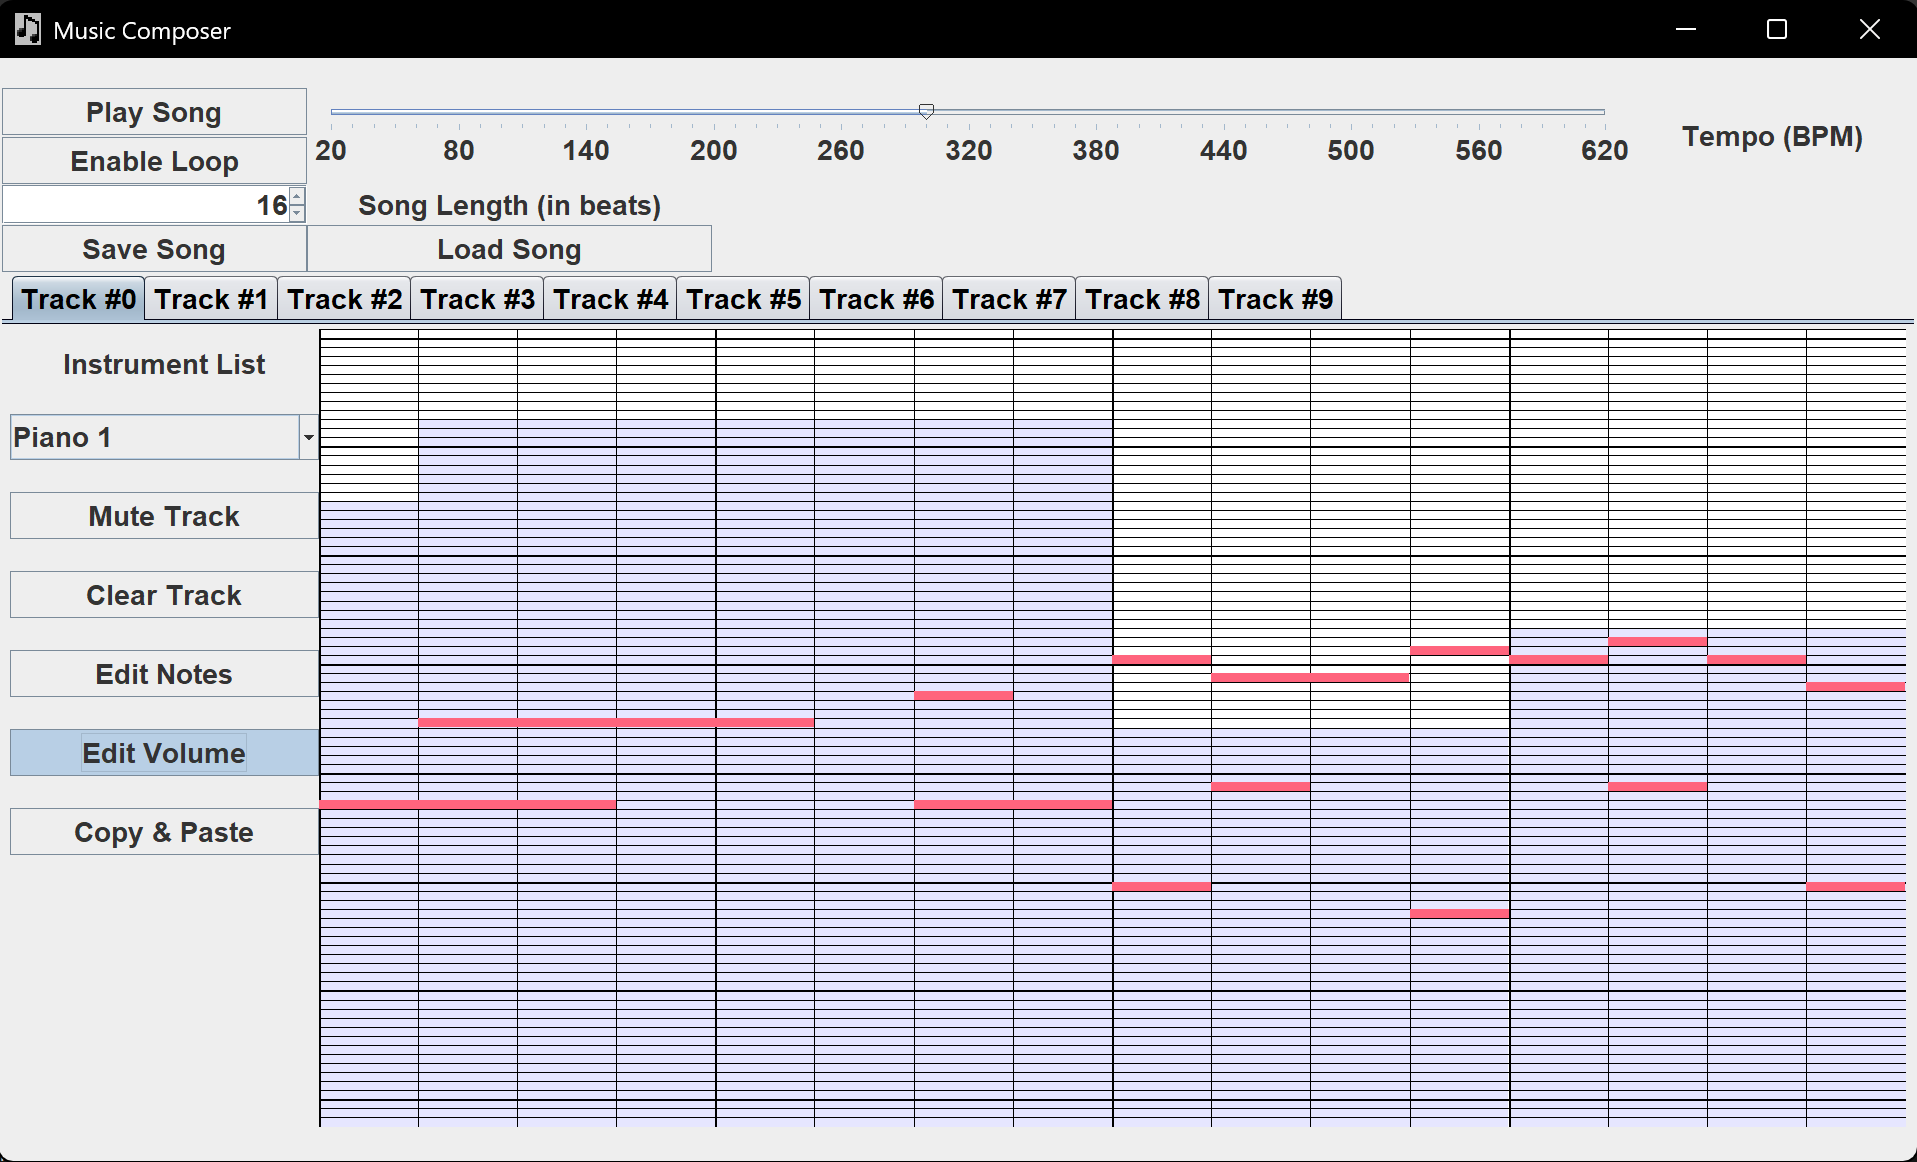Open a file with Load Song
The width and height of the screenshot is (1917, 1162).
509,249
